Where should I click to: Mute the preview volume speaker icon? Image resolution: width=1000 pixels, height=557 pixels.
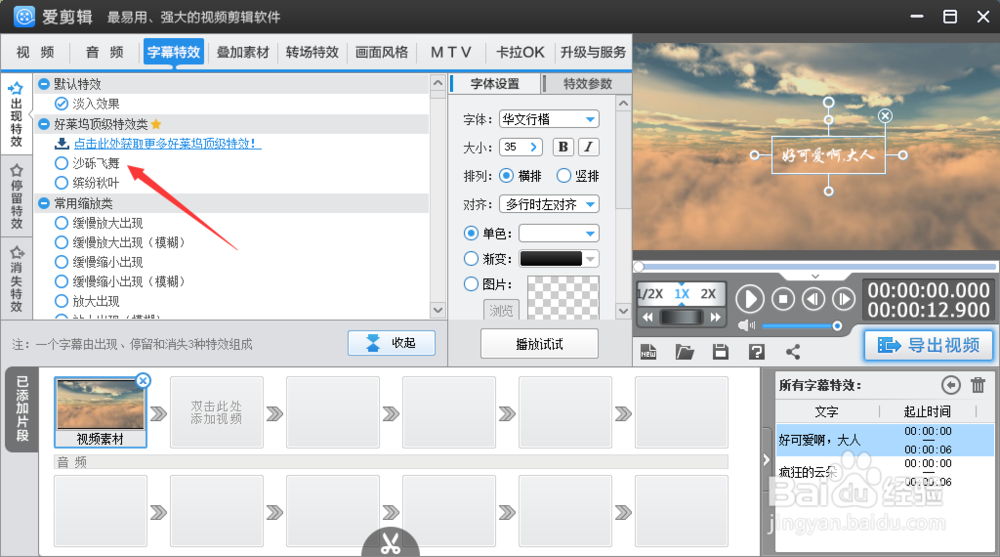click(746, 326)
